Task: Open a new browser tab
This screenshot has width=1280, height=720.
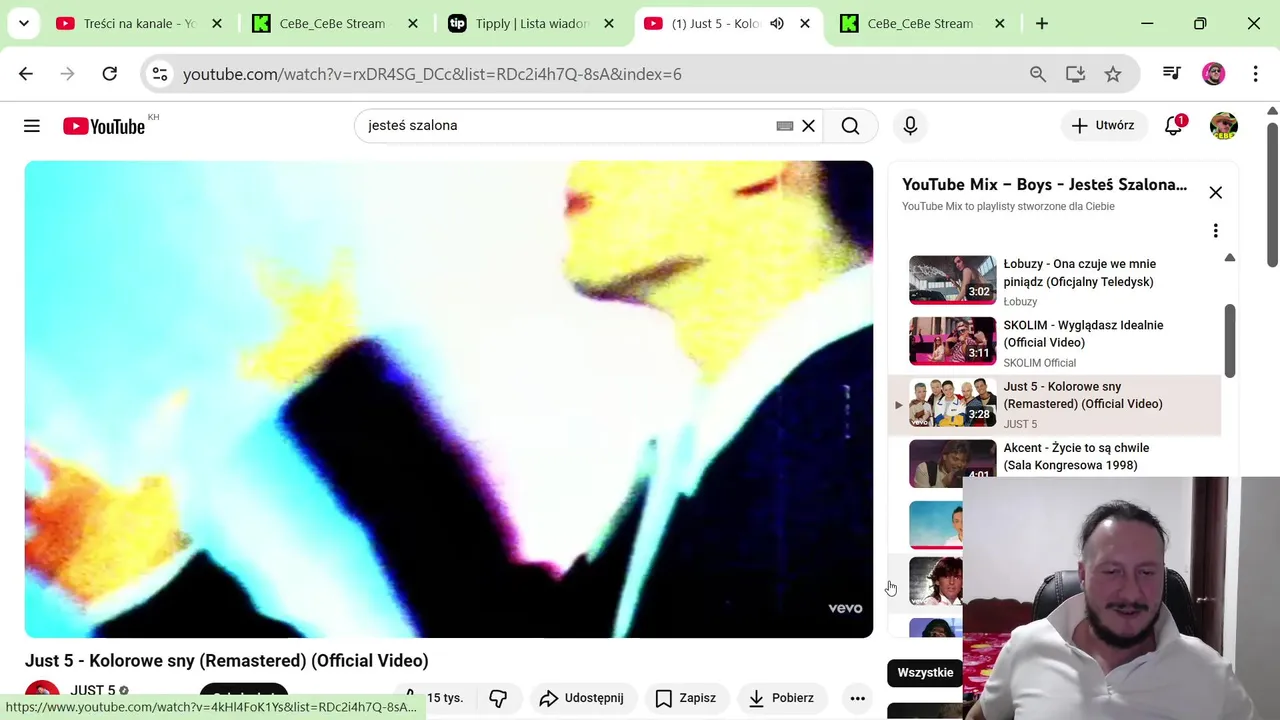Action: click(x=1042, y=23)
